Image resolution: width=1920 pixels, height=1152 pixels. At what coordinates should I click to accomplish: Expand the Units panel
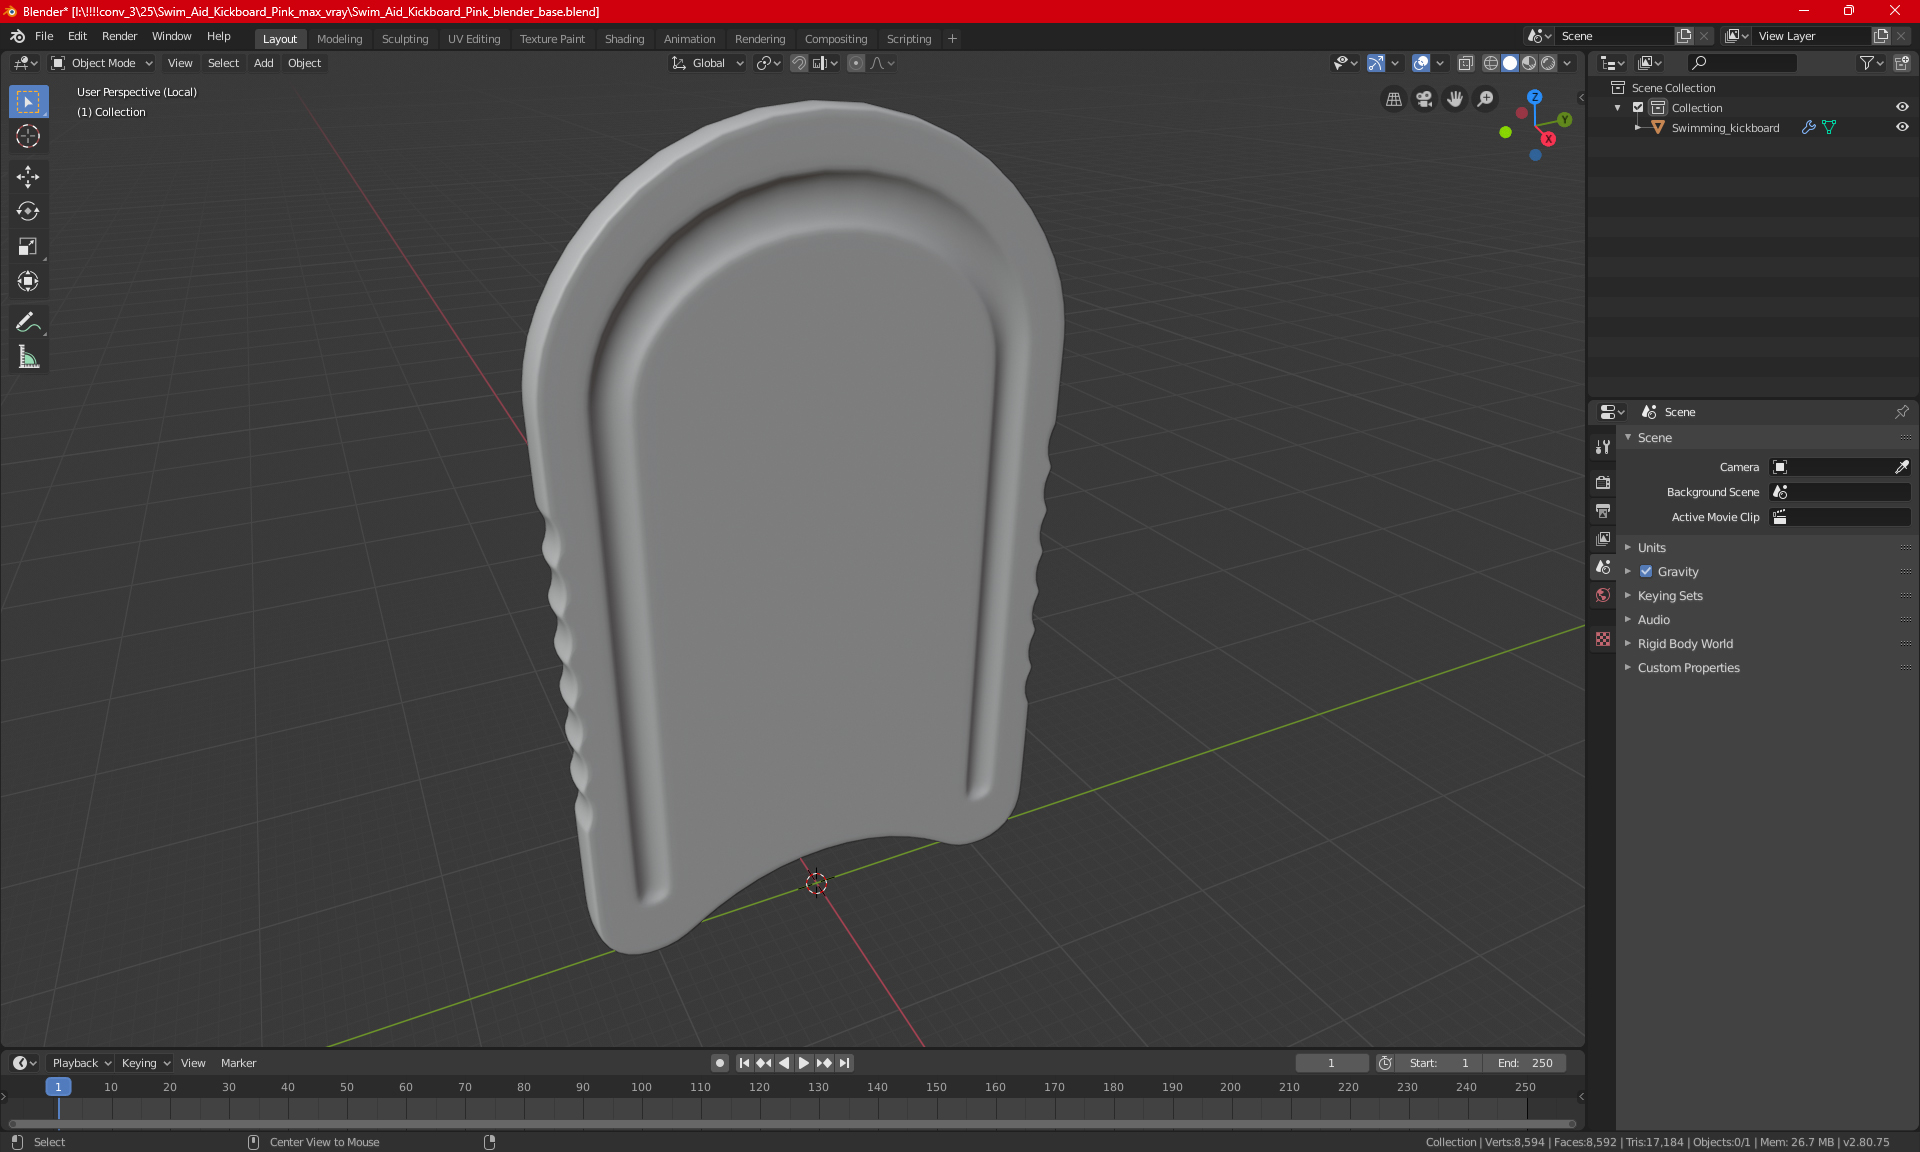pos(1651,548)
